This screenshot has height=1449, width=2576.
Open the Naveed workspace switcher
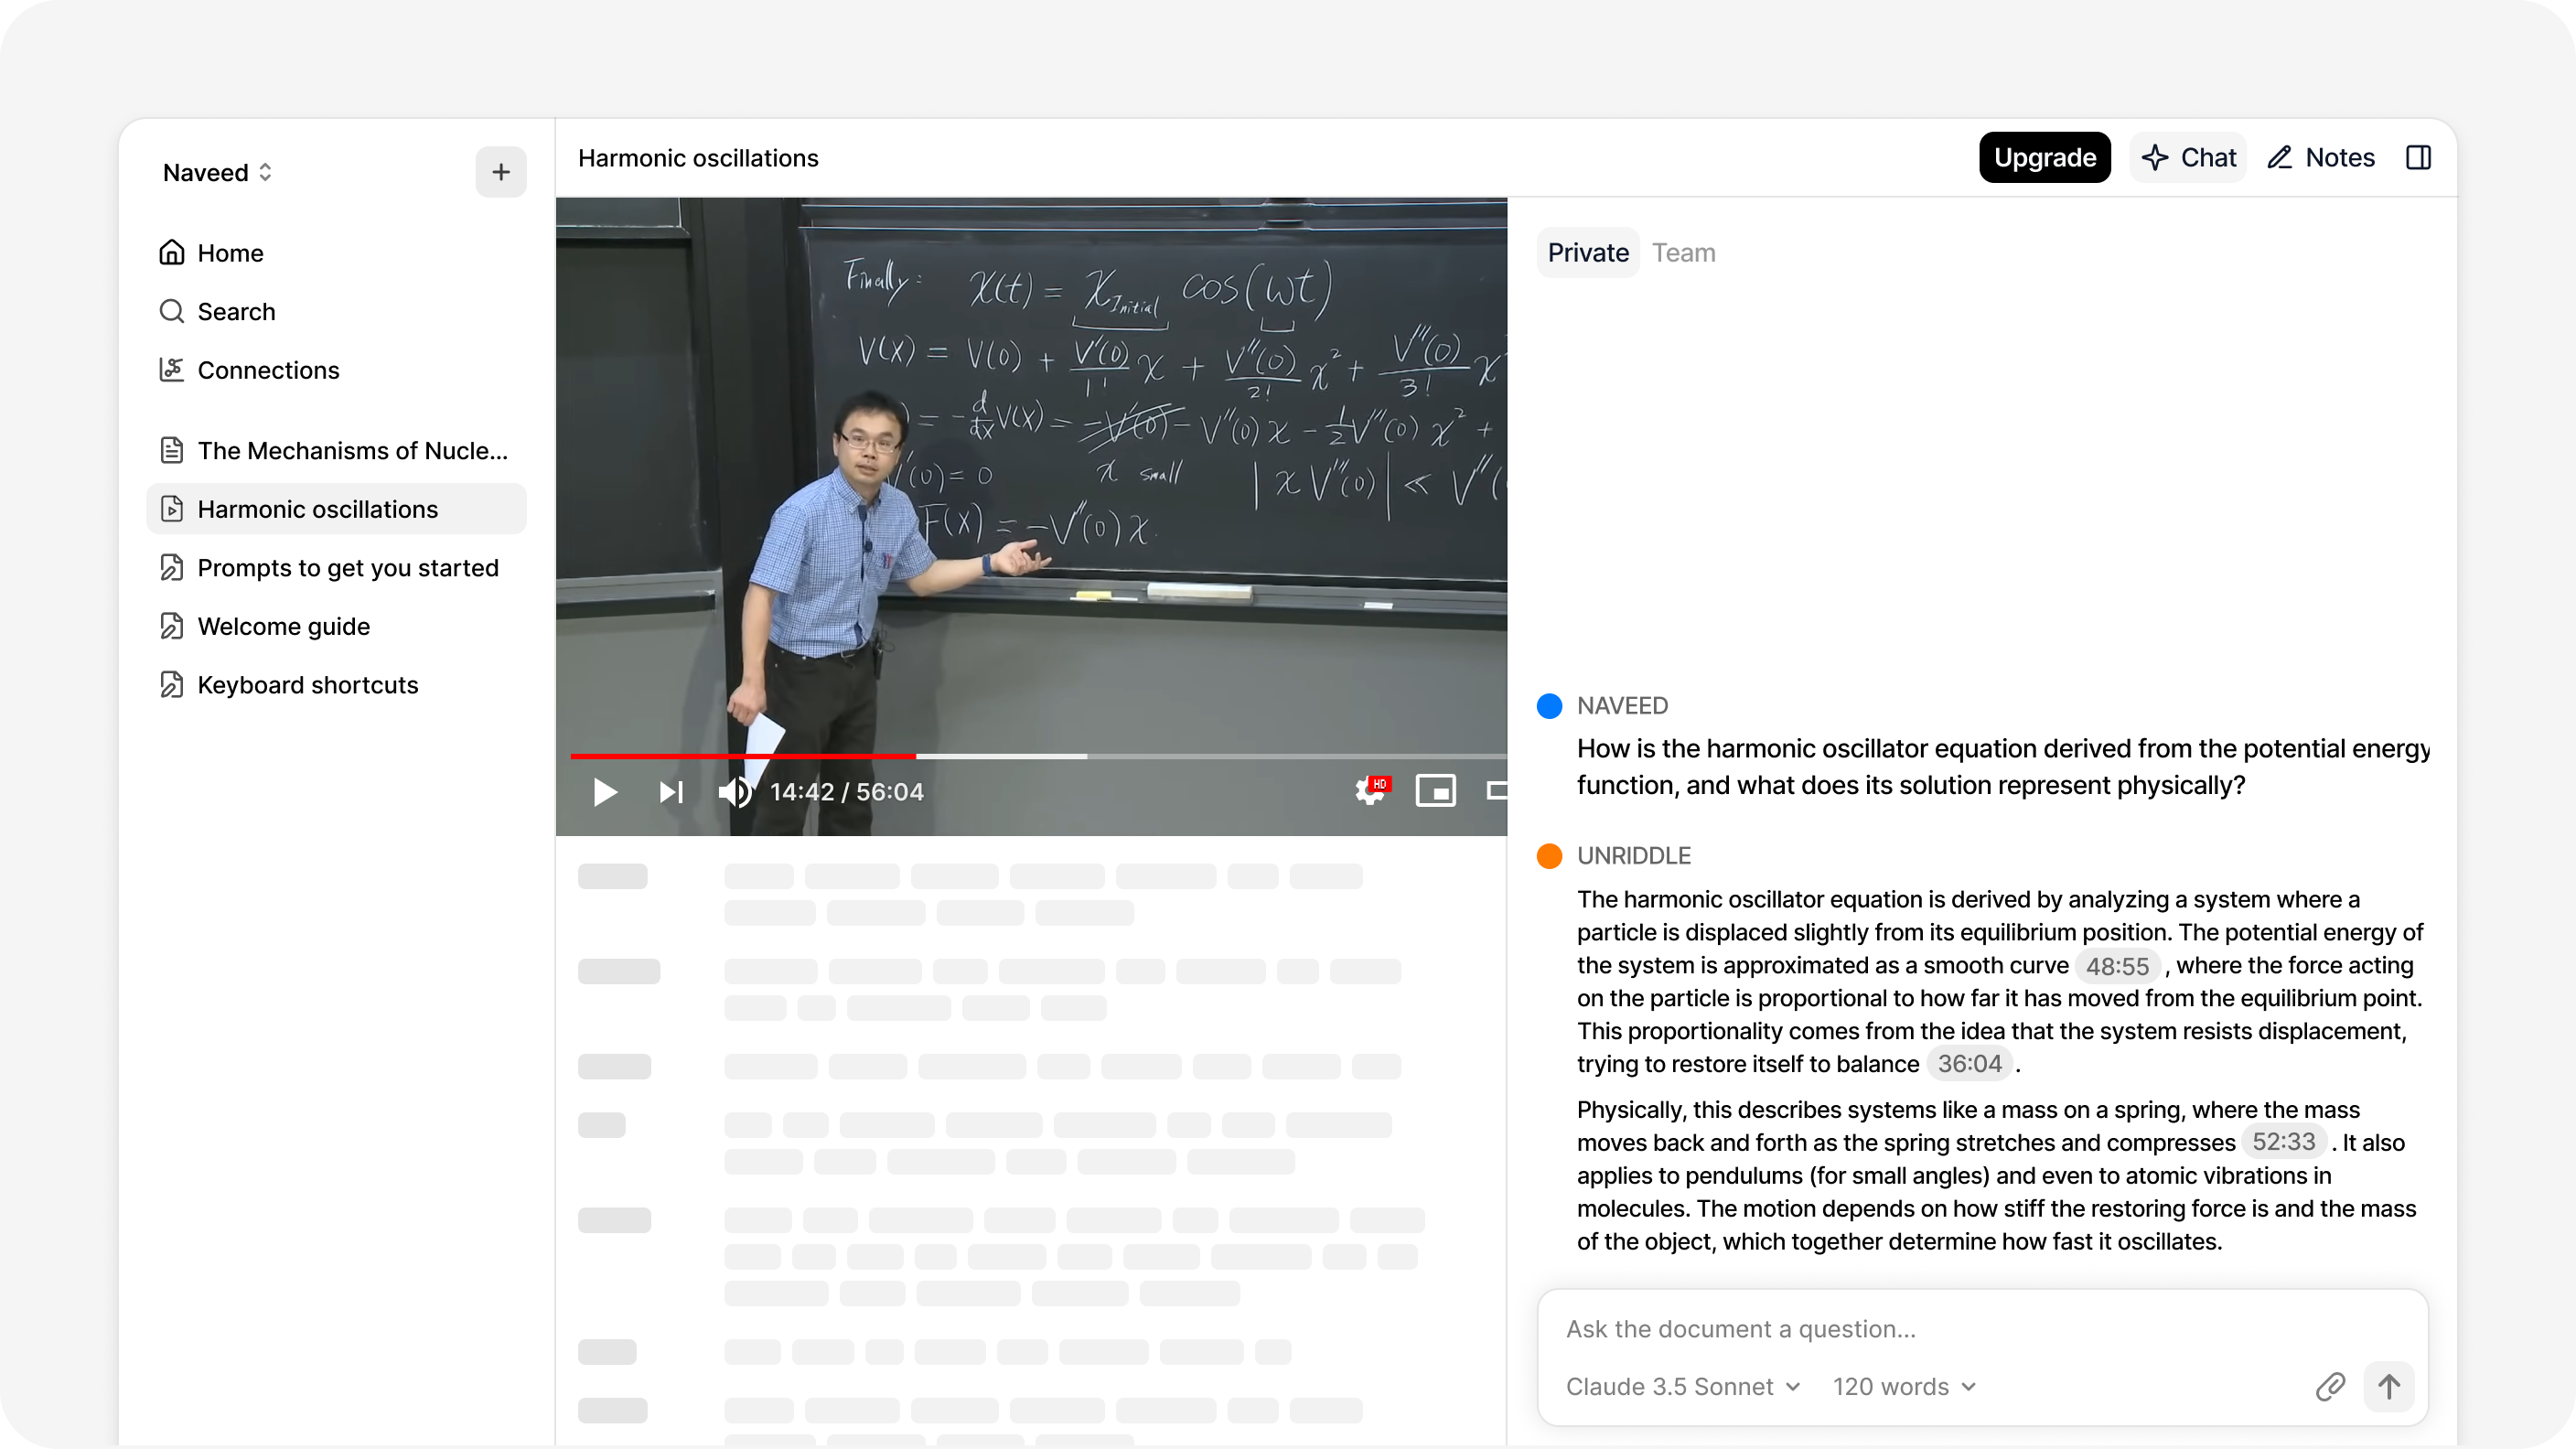point(217,172)
